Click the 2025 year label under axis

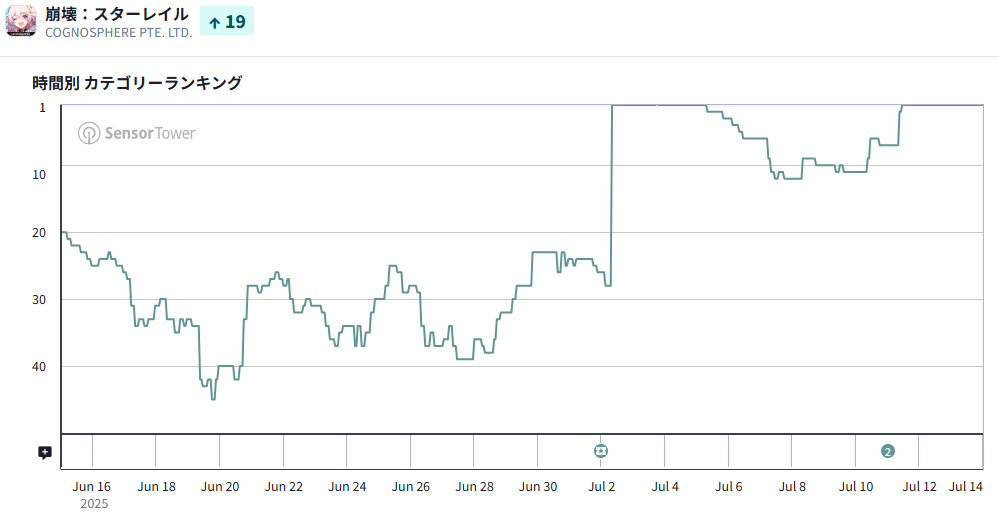point(93,504)
